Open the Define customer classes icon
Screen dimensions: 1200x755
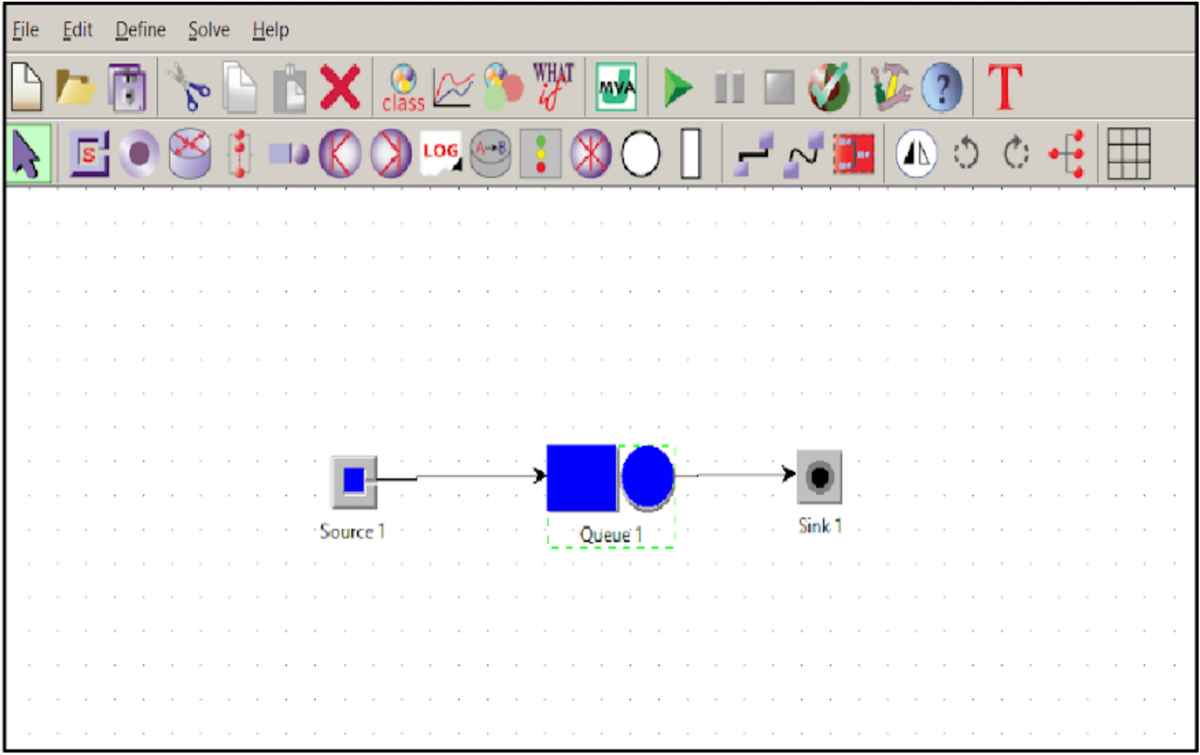click(x=403, y=88)
